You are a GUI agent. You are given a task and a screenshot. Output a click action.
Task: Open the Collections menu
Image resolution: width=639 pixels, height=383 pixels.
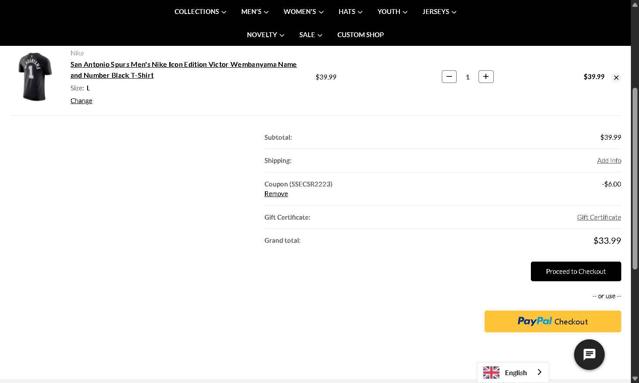click(x=200, y=11)
